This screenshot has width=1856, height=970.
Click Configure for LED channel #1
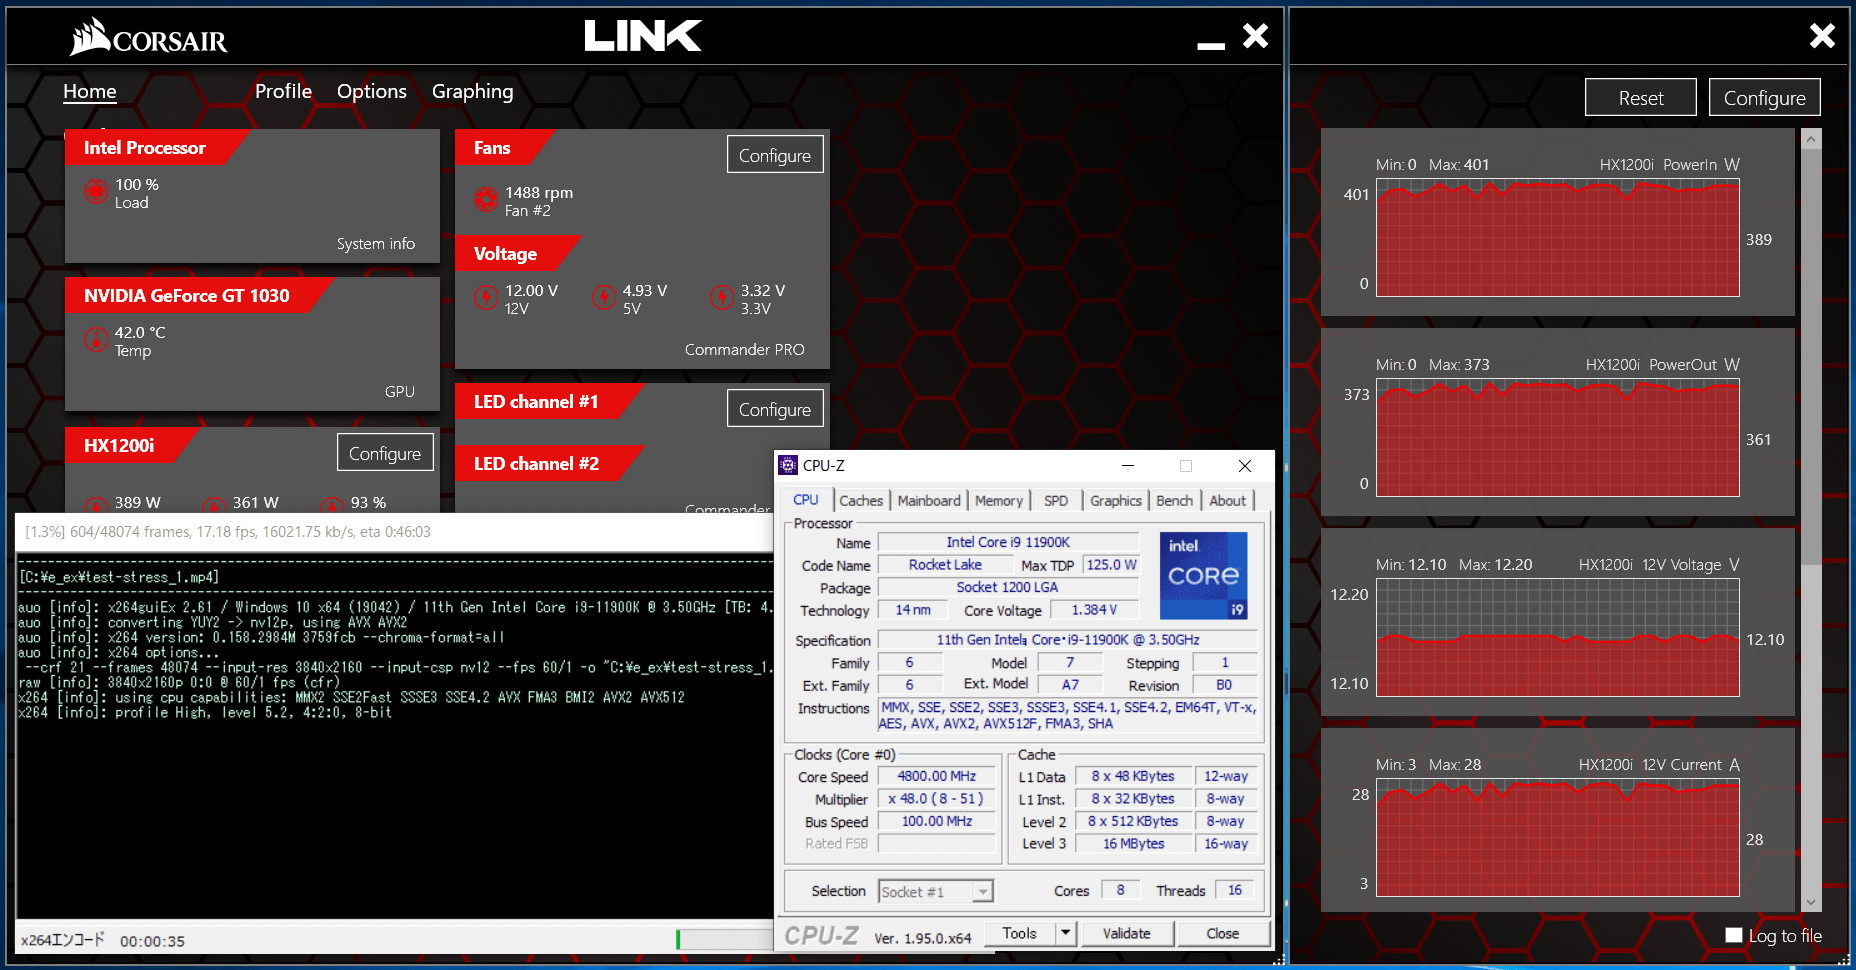pyautogui.click(x=775, y=409)
